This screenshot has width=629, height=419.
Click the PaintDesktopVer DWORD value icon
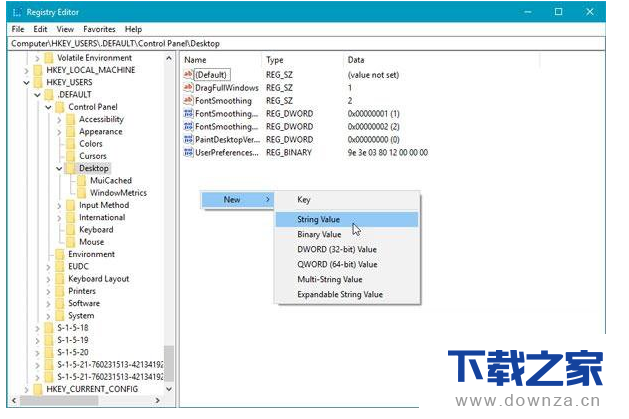coord(188,140)
